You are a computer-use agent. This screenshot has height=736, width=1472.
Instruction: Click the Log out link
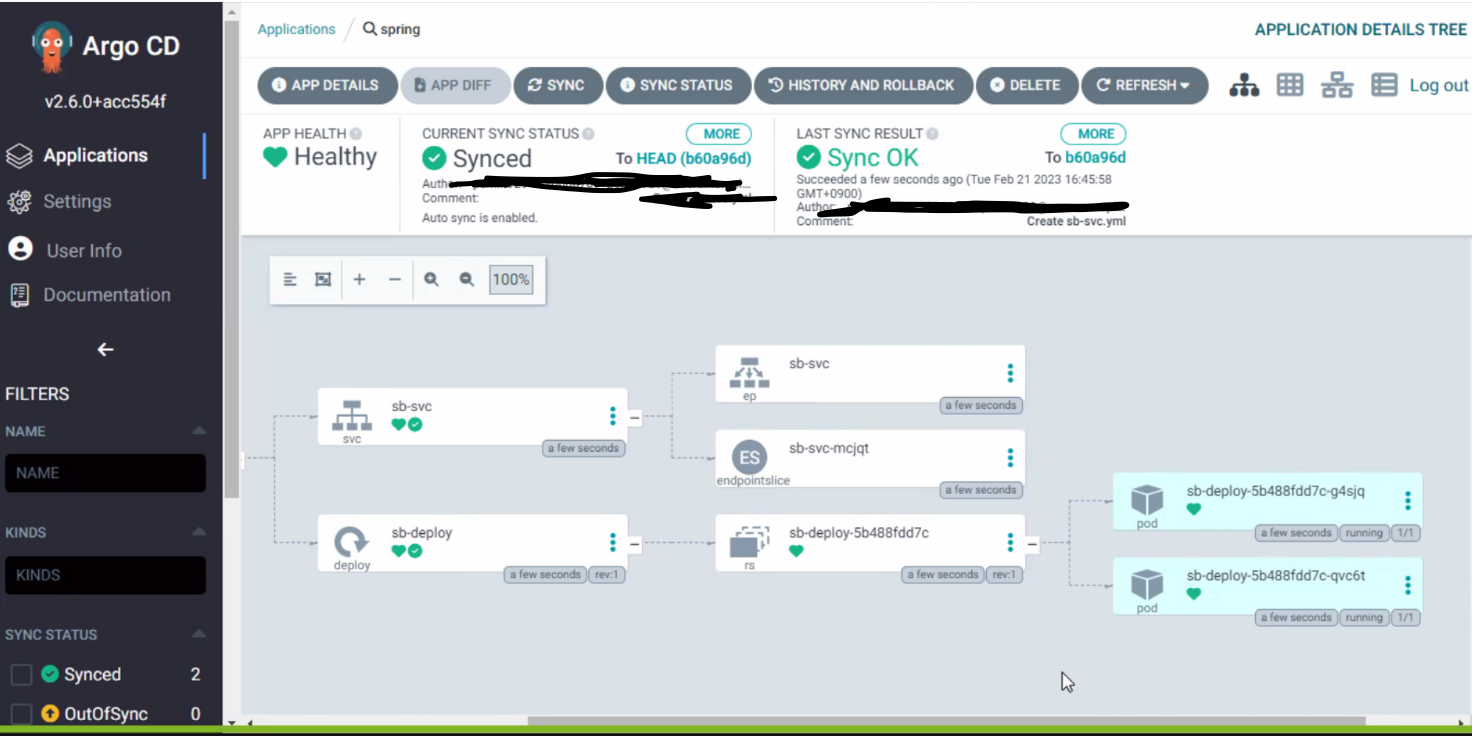[1439, 86]
